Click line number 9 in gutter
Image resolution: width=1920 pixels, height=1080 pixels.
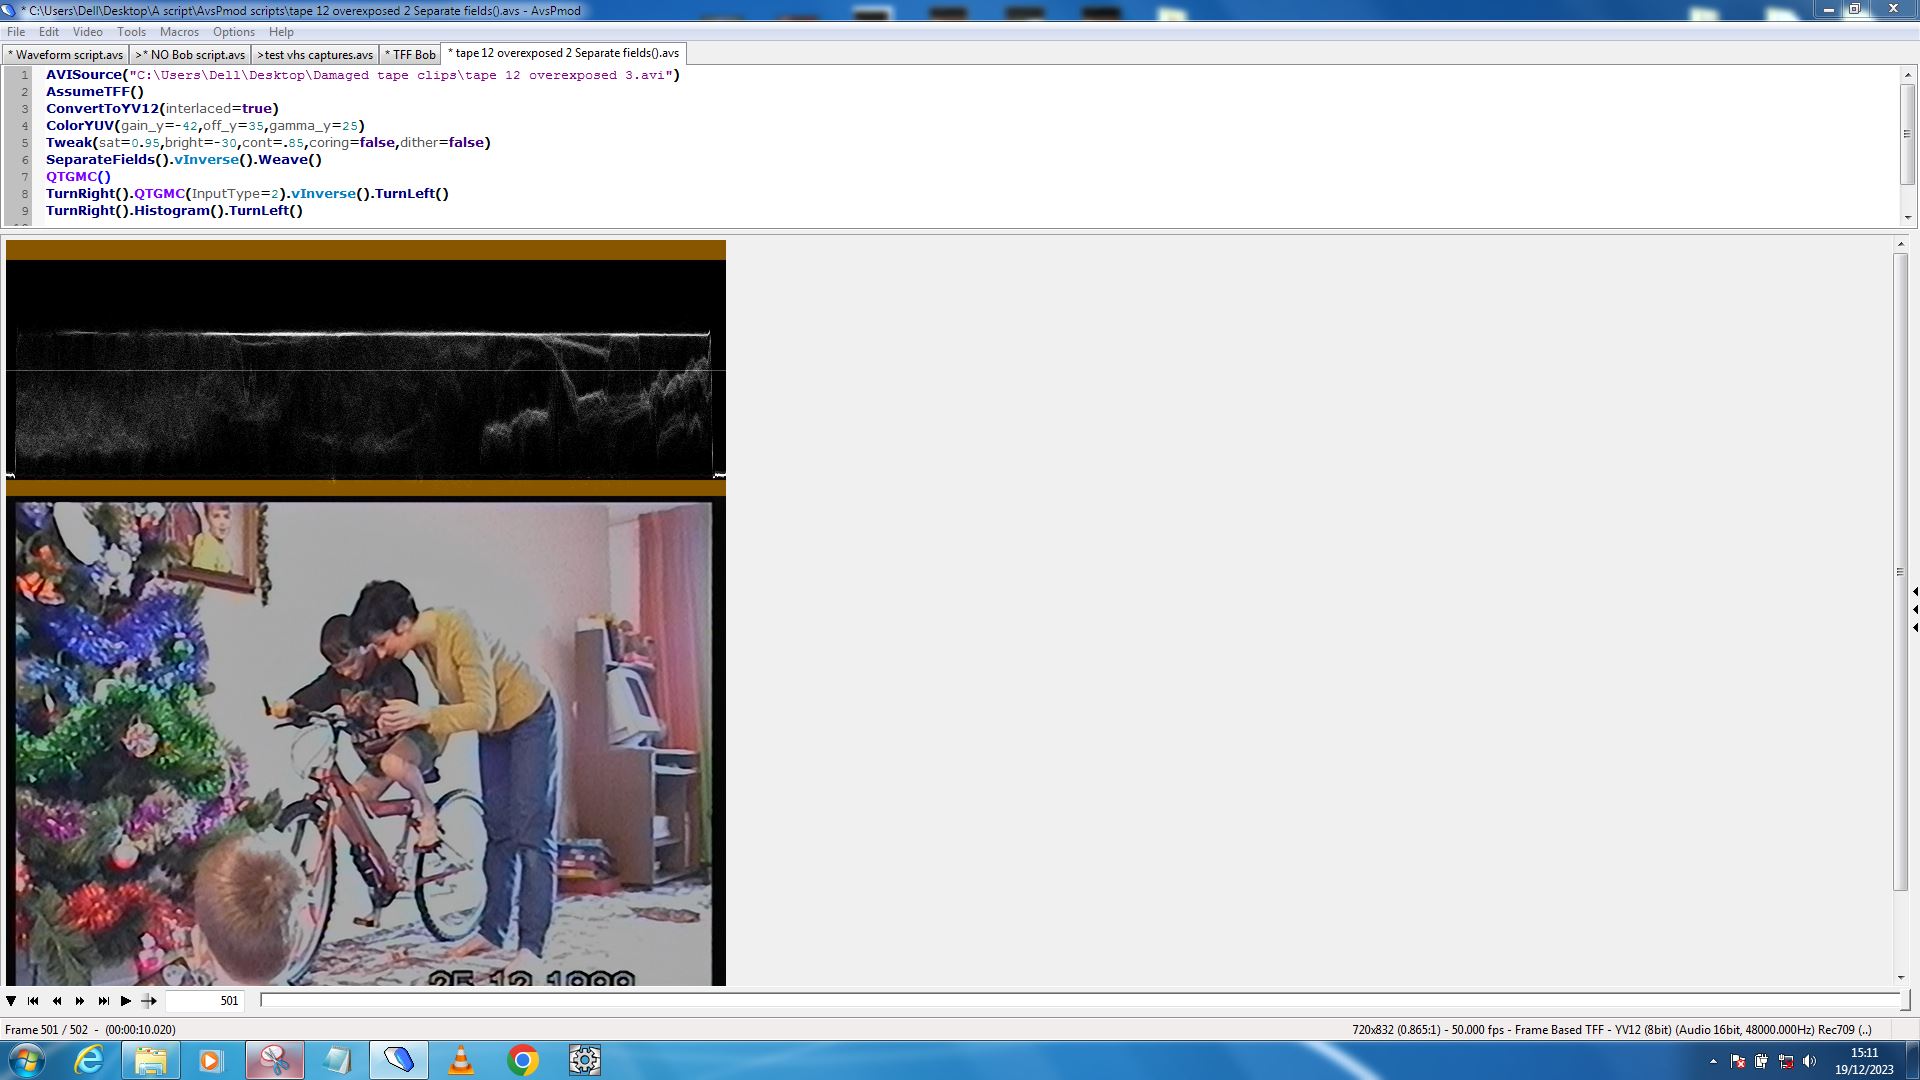pyautogui.click(x=25, y=211)
